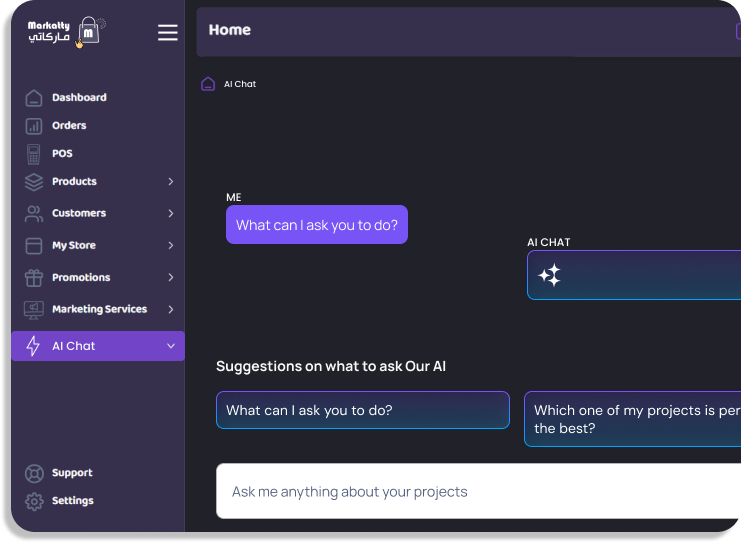Image resolution: width=741 pixels, height=543 pixels.
Task: Click the breadcrumb home icon
Action: coord(208,84)
